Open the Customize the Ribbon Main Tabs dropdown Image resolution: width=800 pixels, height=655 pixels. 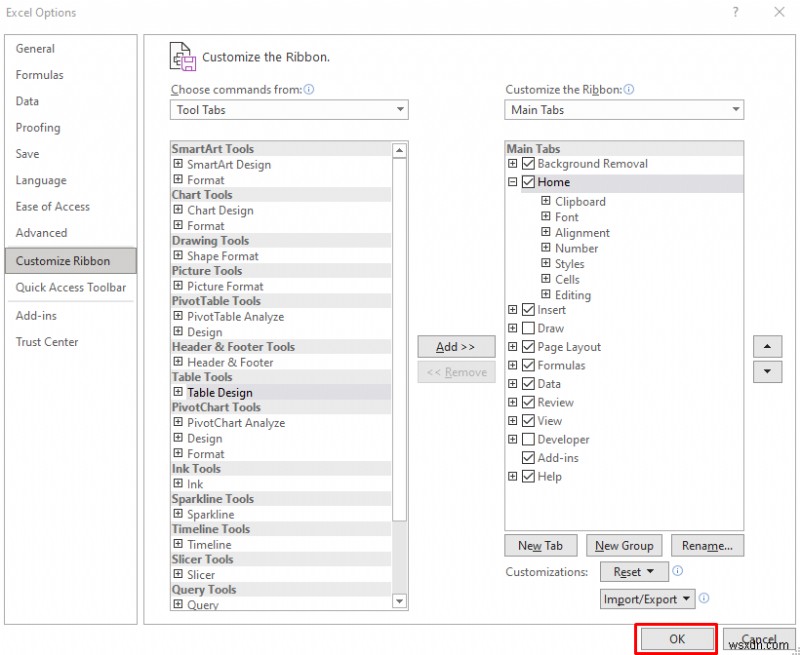click(x=623, y=110)
